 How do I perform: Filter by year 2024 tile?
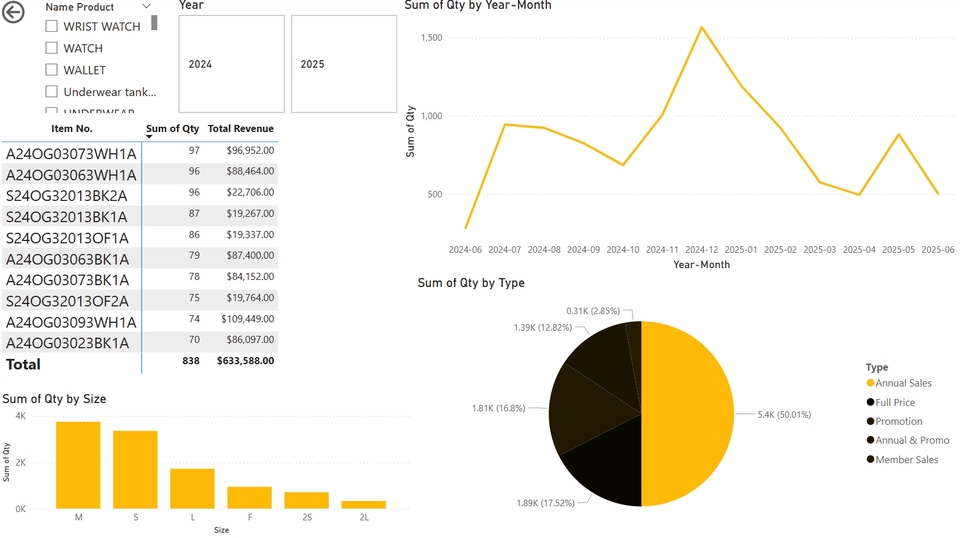point(231,64)
